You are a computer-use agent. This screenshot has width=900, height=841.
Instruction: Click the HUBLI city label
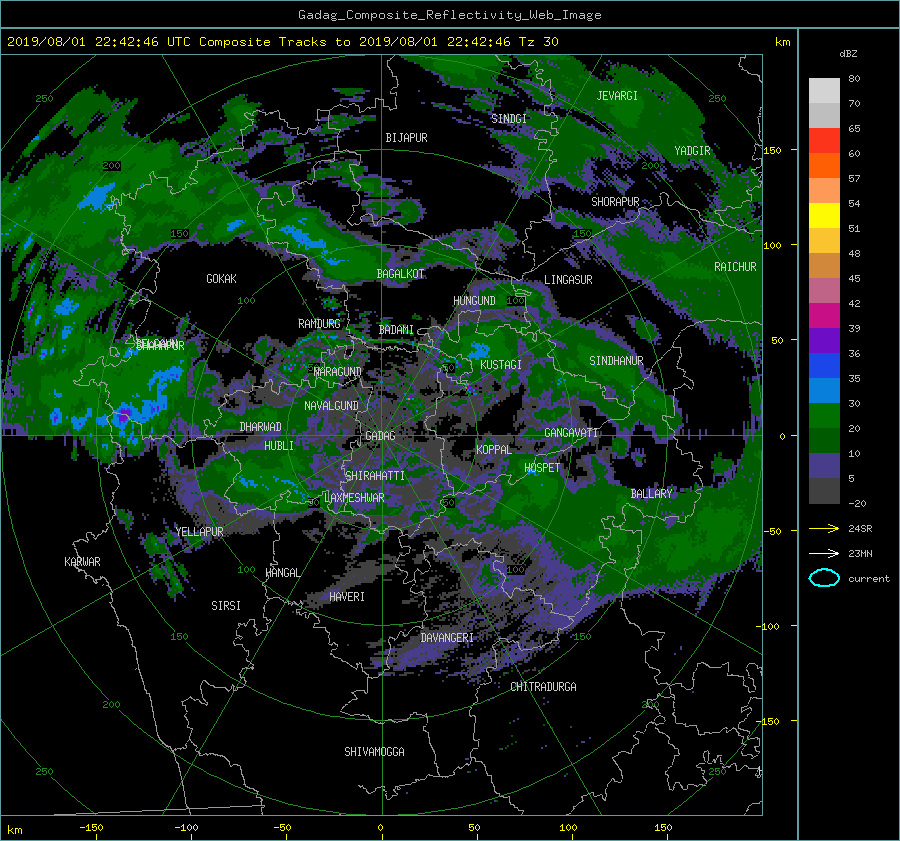click(x=279, y=446)
